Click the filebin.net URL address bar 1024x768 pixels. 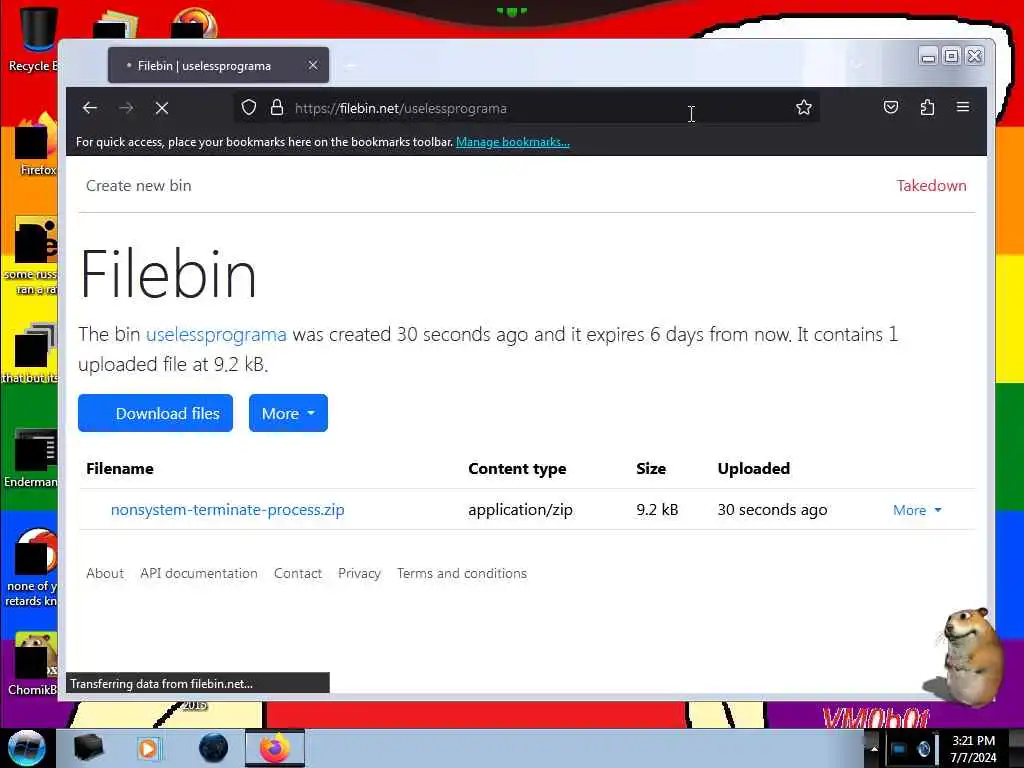526,108
